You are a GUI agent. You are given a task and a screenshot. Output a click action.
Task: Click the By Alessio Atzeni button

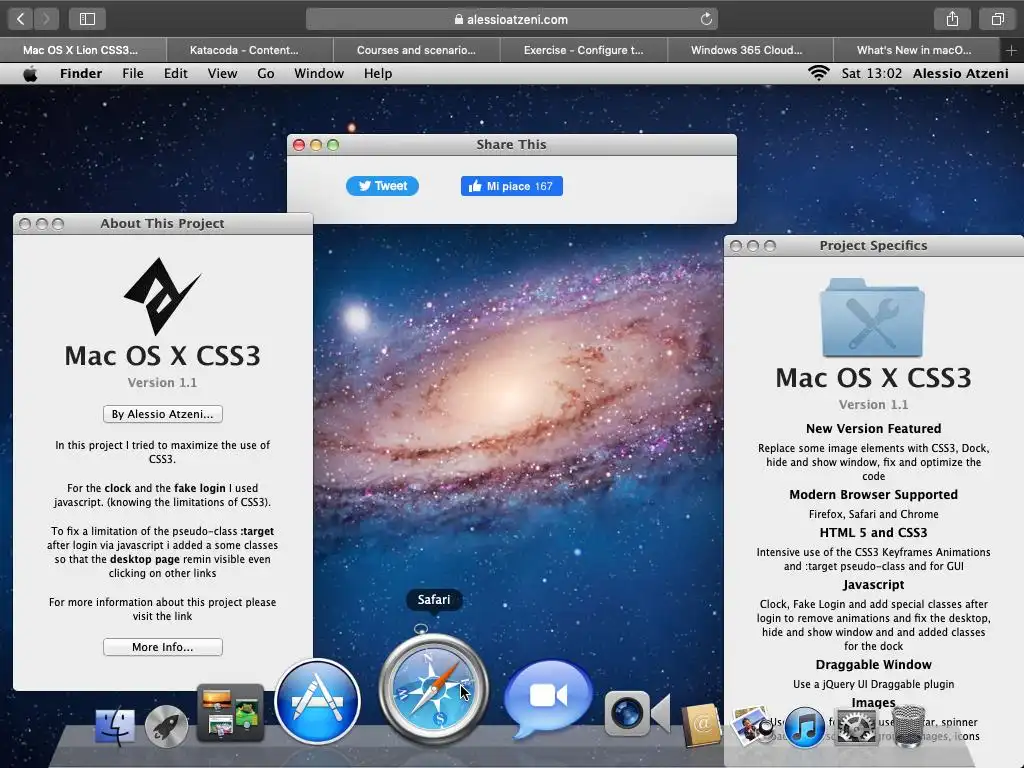pos(163,414)
